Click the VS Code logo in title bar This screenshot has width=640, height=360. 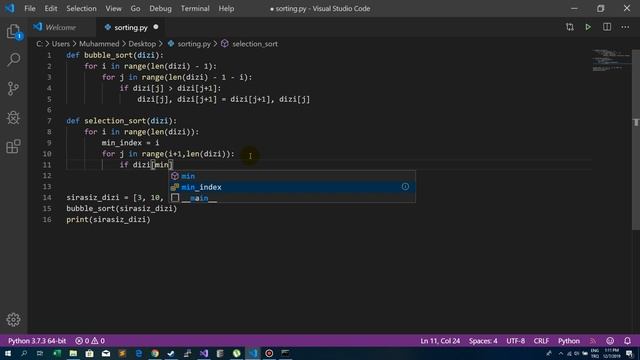[10, 8]
